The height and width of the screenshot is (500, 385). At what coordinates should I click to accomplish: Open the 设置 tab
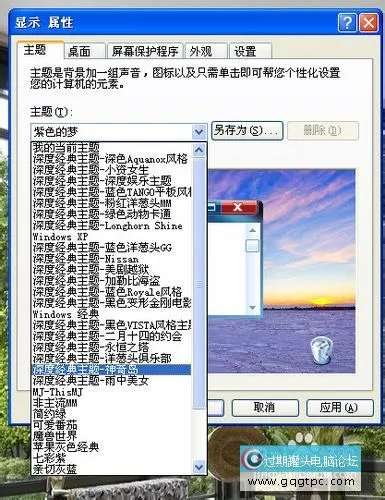tap(250, 51)
